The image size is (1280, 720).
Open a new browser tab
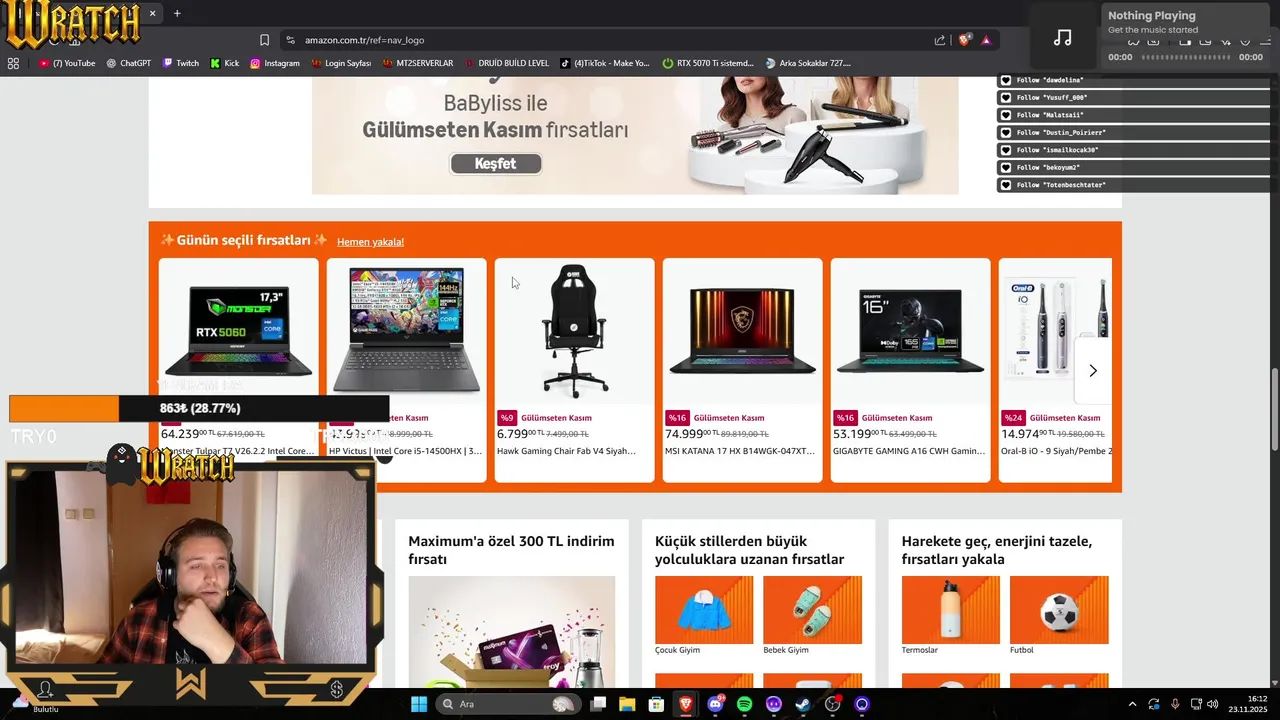177,13
